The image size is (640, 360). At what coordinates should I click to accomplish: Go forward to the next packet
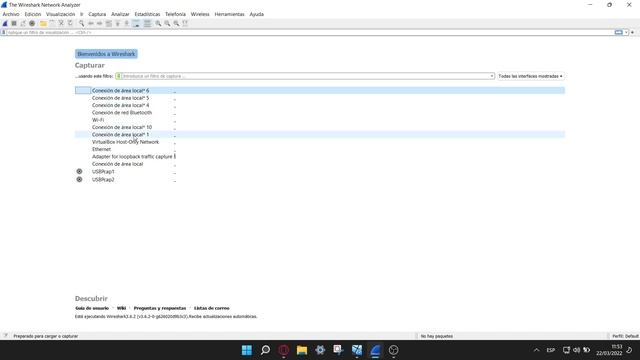pyautogui.click(x=100, y=23)
